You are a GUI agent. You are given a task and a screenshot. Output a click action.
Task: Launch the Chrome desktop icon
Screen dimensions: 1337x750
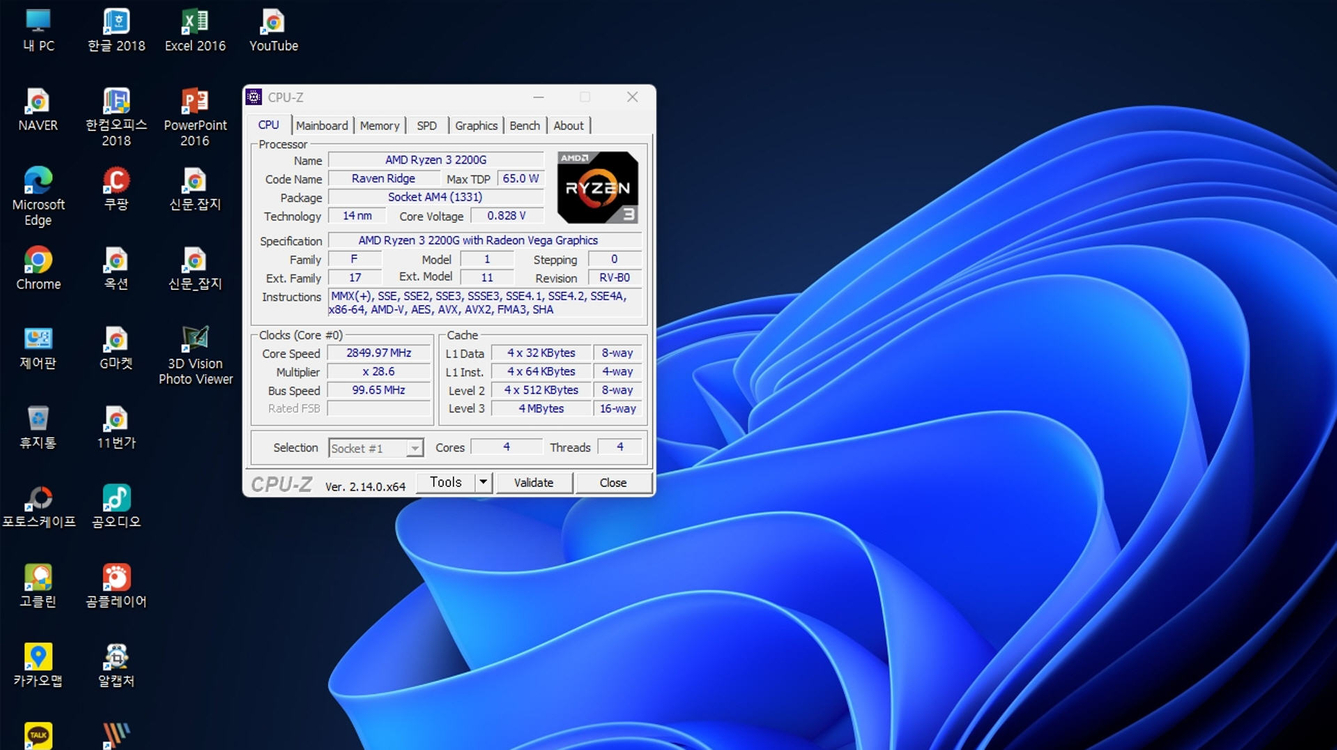point(38,268)
